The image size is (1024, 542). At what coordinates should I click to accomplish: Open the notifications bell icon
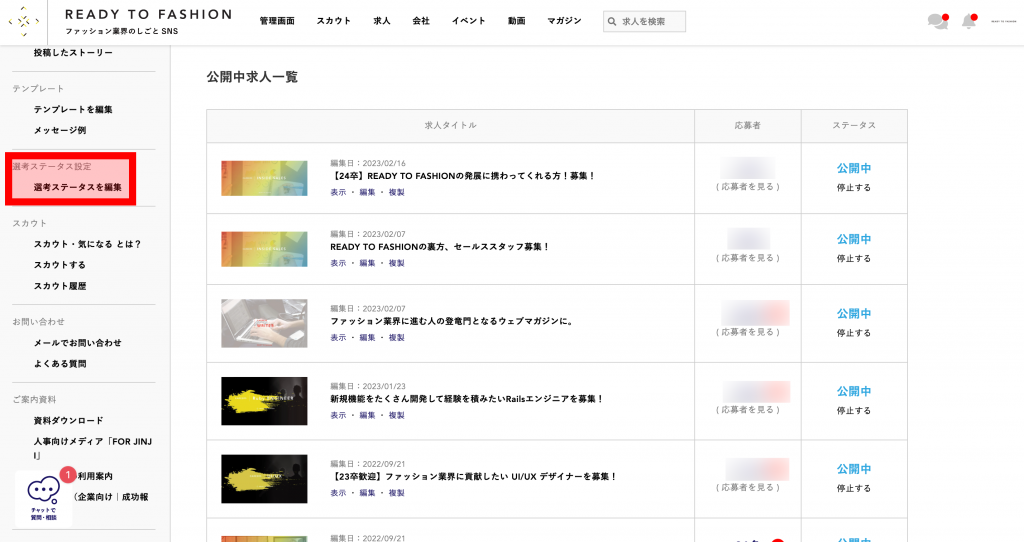969,22
